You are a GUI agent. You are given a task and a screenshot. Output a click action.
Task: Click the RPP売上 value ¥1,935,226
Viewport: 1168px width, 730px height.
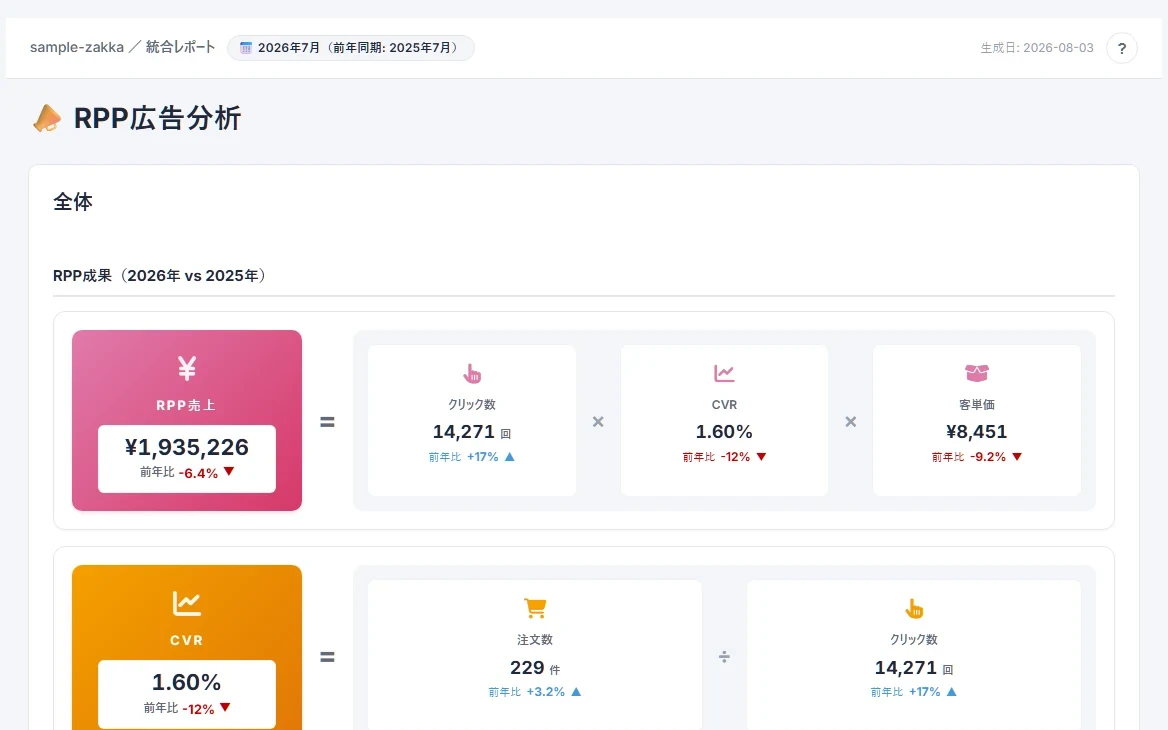point(187,447)
